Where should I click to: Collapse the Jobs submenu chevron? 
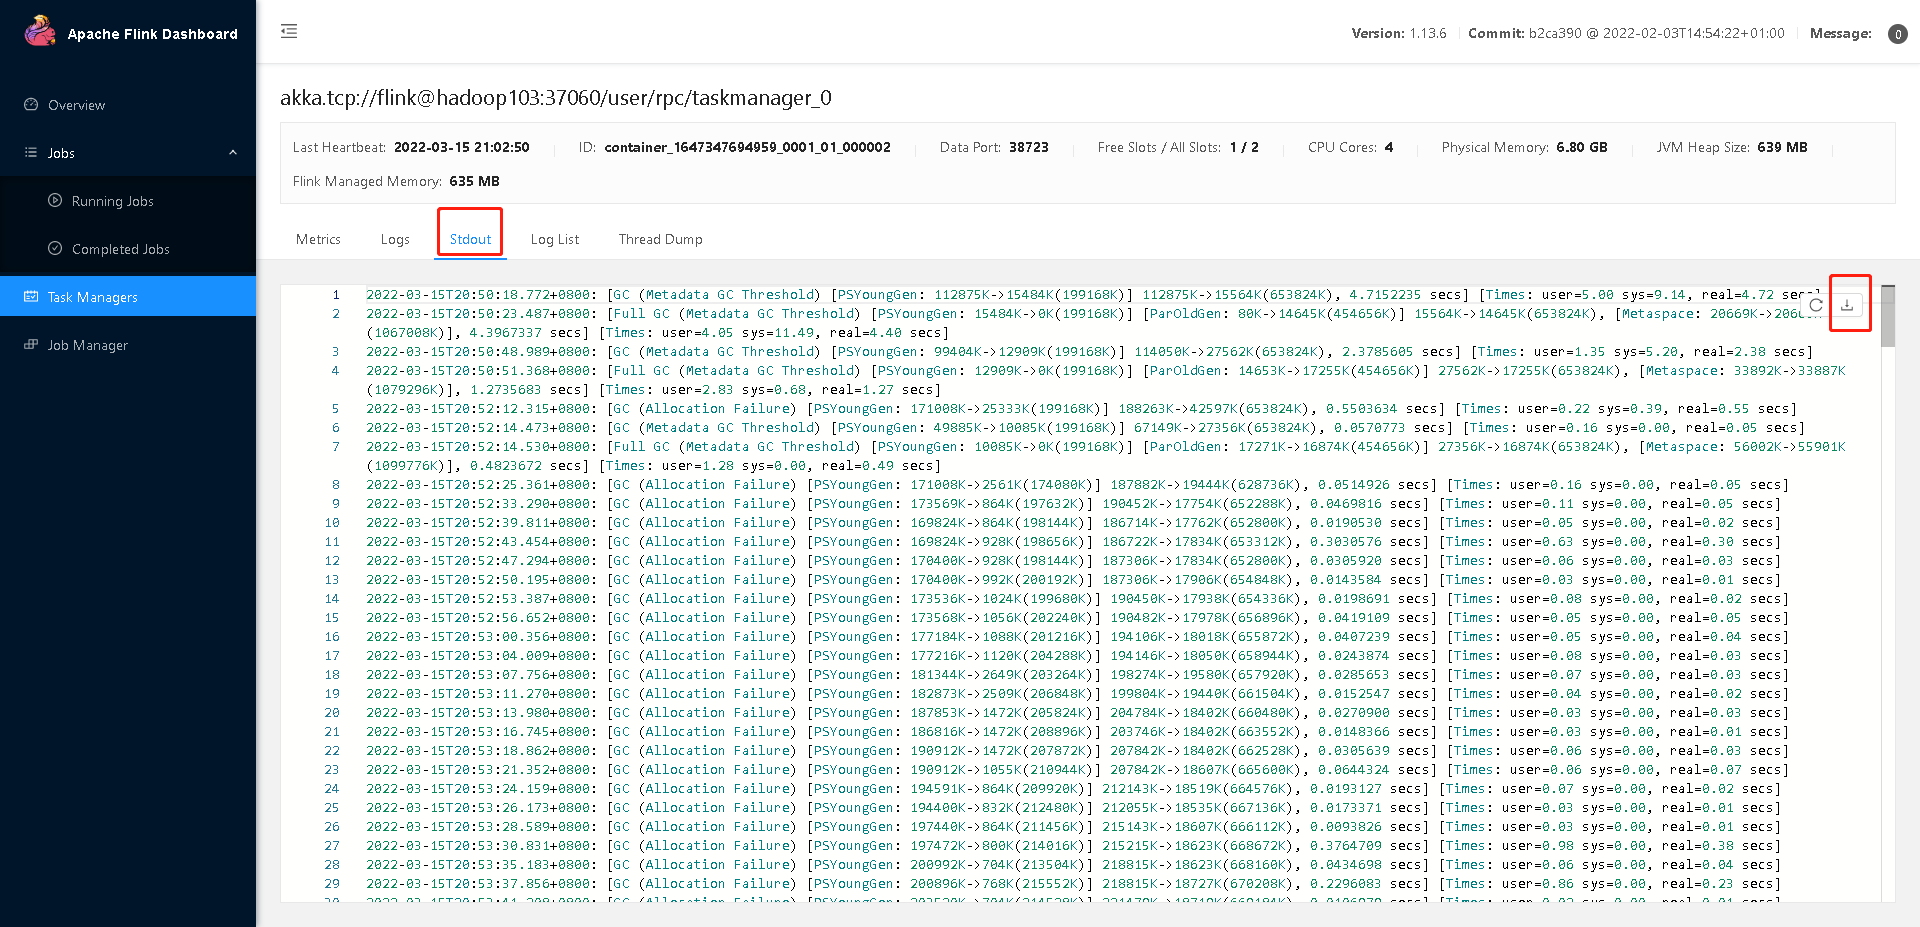click(233, 153)
